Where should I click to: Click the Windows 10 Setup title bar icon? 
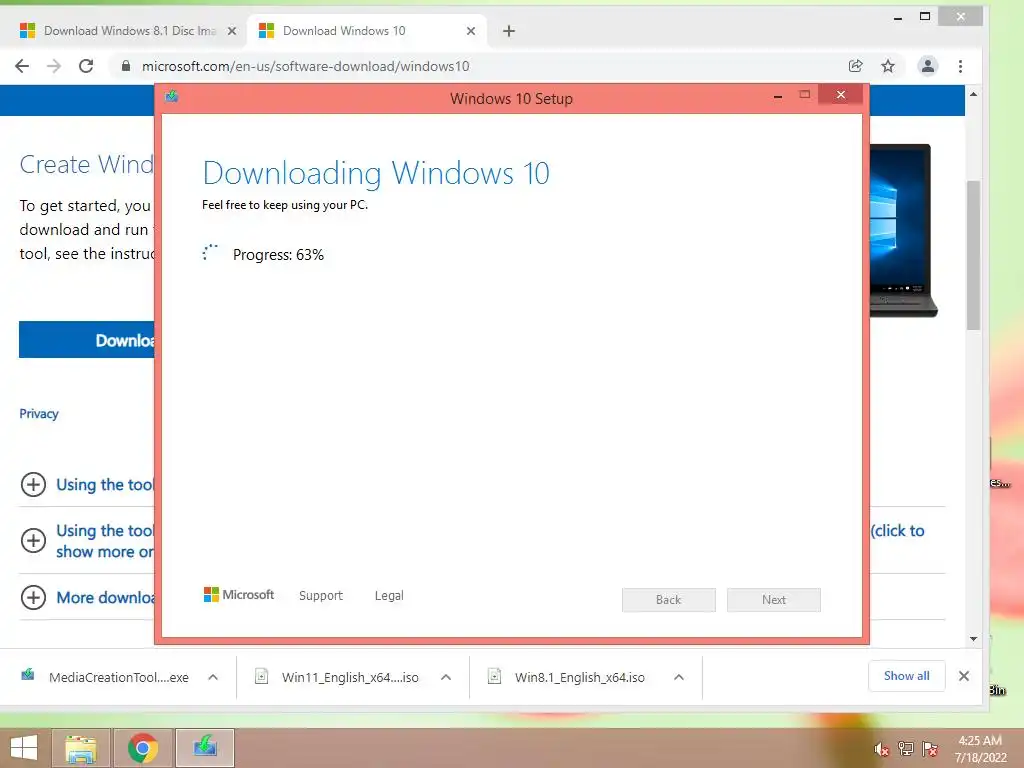coord(172,97)
